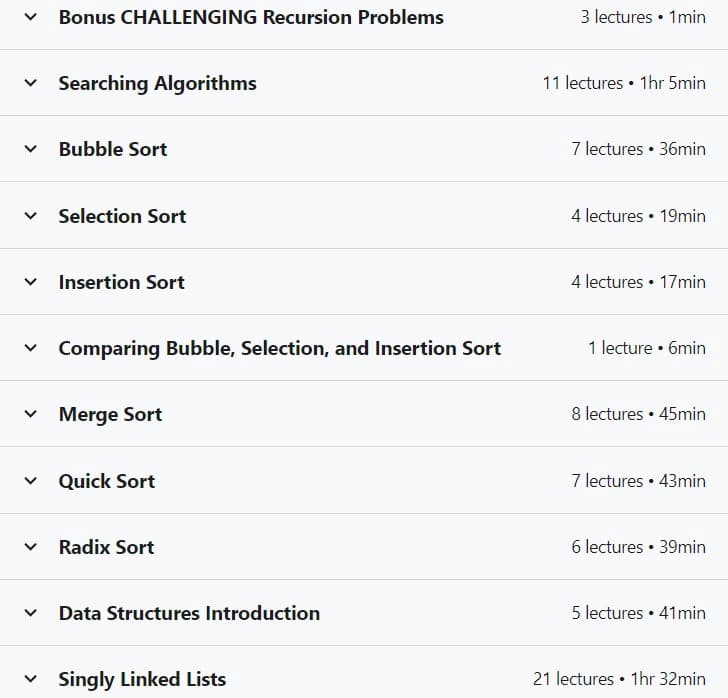Open the Bubble Sort section title
The width and height of the screenshot is (728, 698).
pos(113,149)
